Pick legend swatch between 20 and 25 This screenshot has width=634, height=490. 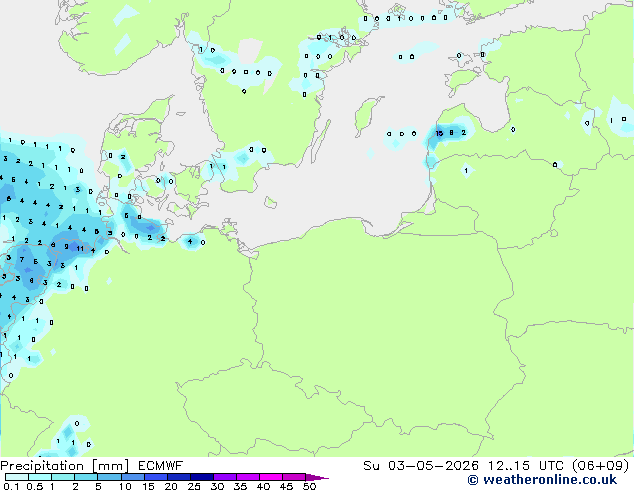pyautogui.click(x=179, y=477)
